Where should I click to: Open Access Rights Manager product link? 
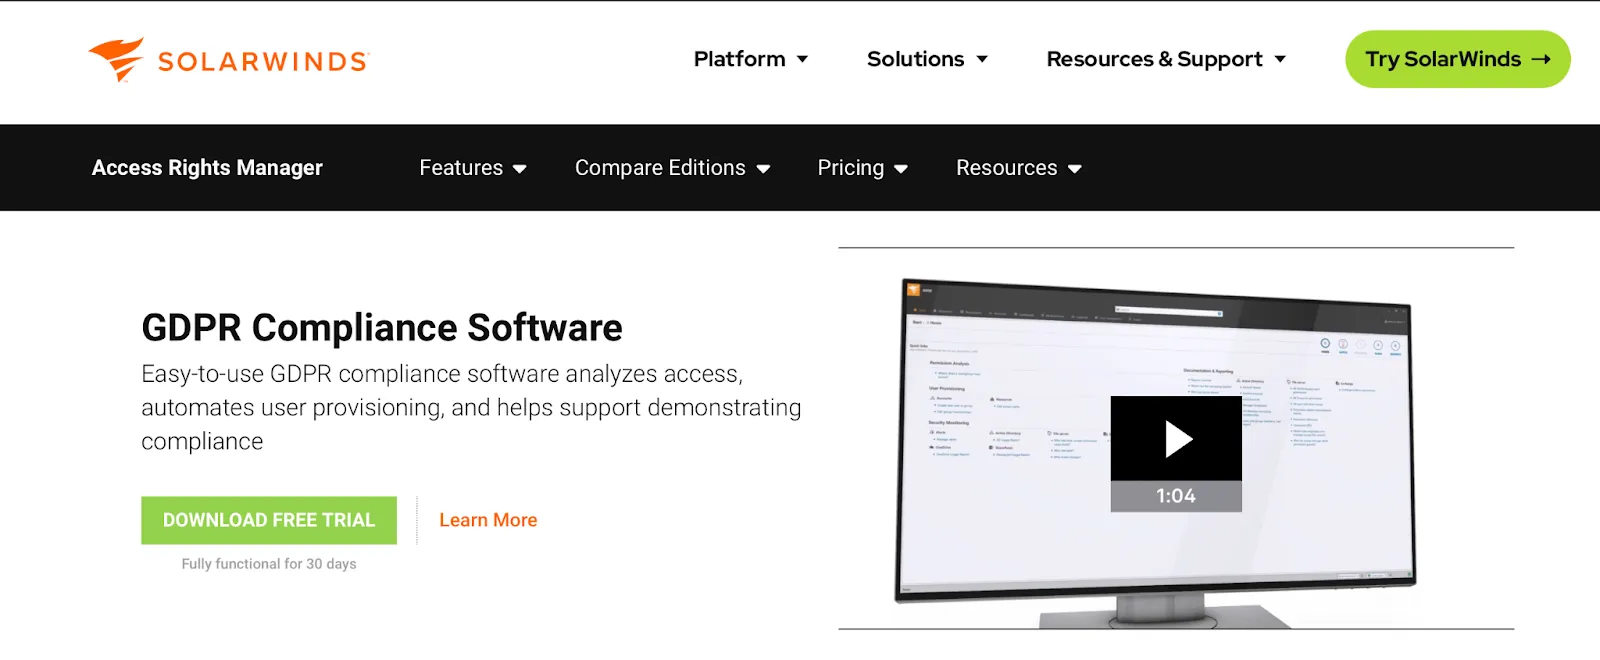point(207,168)
